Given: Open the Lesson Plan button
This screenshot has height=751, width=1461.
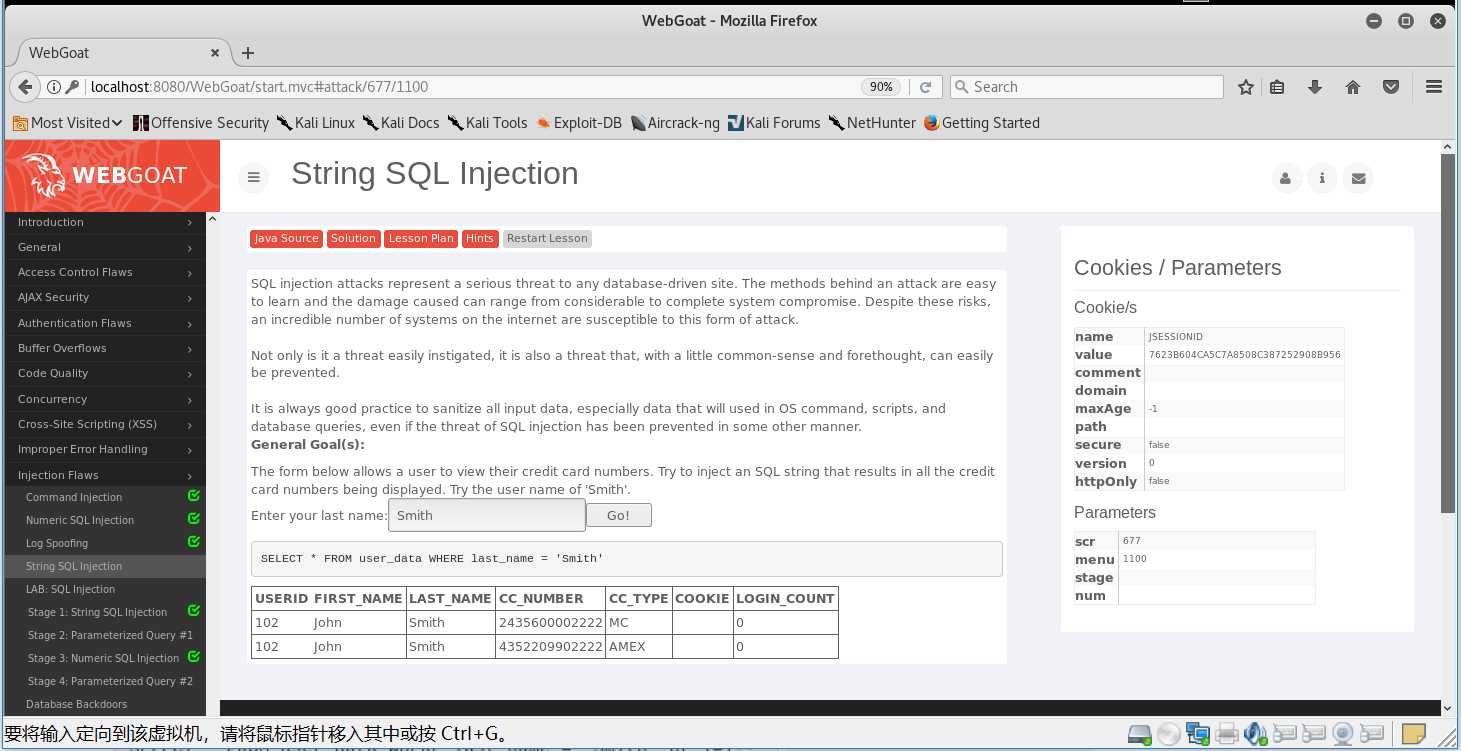Looking at the screenshot, I should (x=421, y=238).
